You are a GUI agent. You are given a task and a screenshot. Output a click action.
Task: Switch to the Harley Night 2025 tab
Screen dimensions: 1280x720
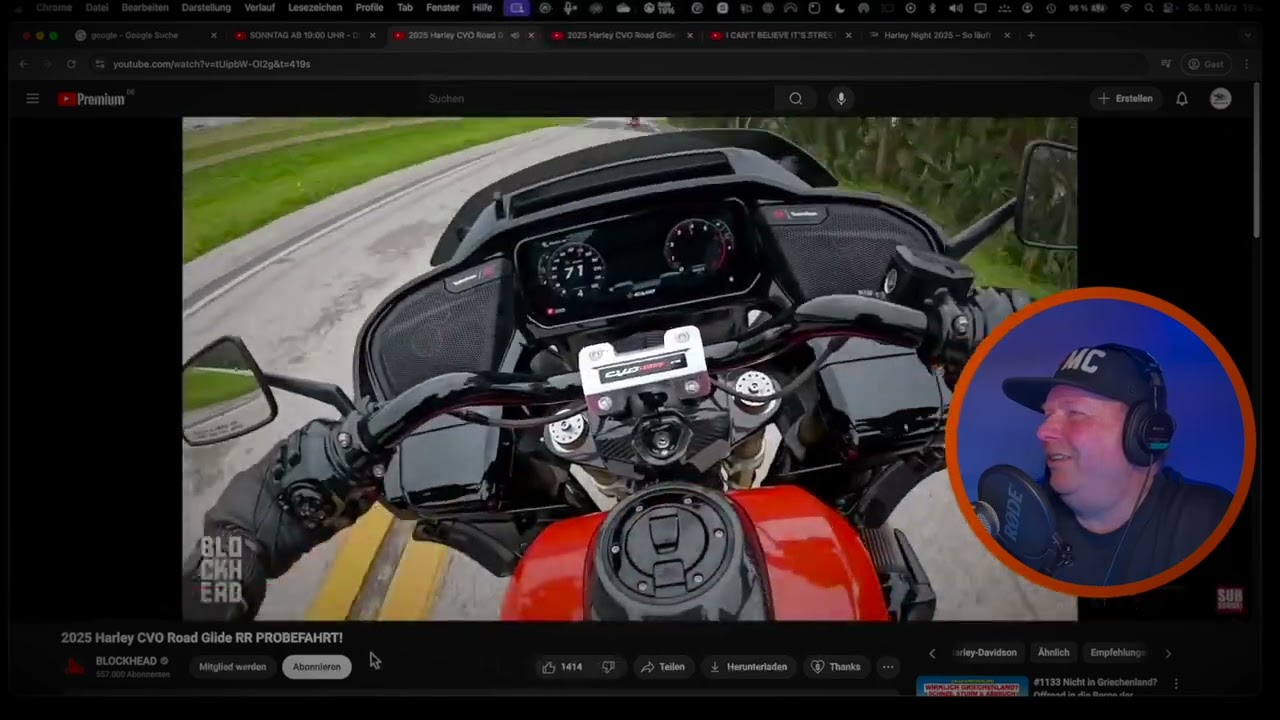pos(936,35)
